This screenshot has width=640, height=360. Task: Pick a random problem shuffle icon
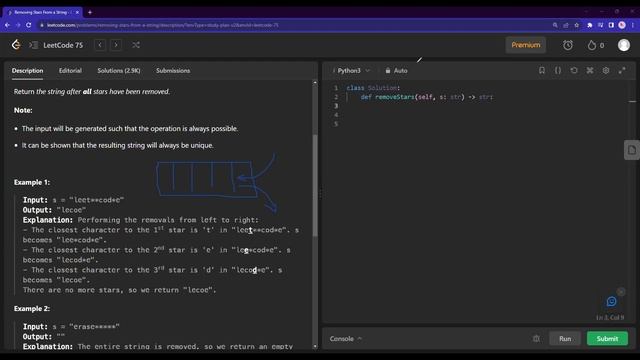pos(136,45)
